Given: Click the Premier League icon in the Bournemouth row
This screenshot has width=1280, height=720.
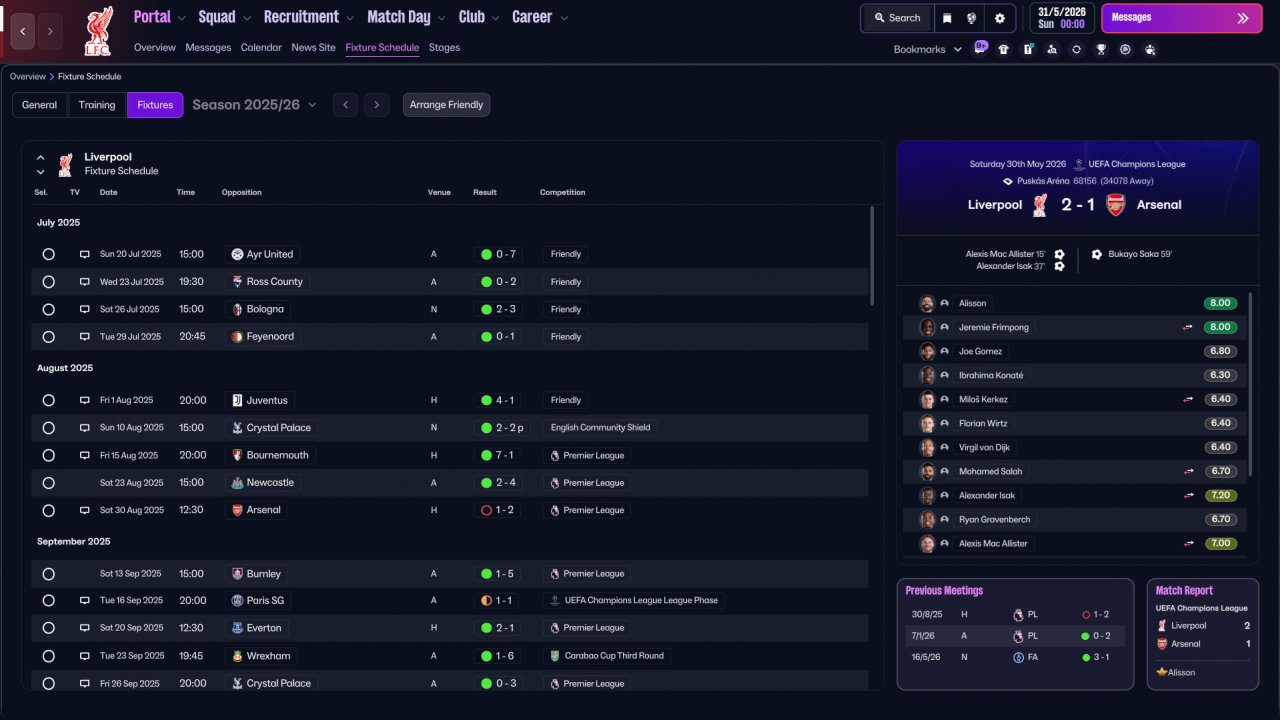Looking at the screenshot, I should [x=555, y=456].
